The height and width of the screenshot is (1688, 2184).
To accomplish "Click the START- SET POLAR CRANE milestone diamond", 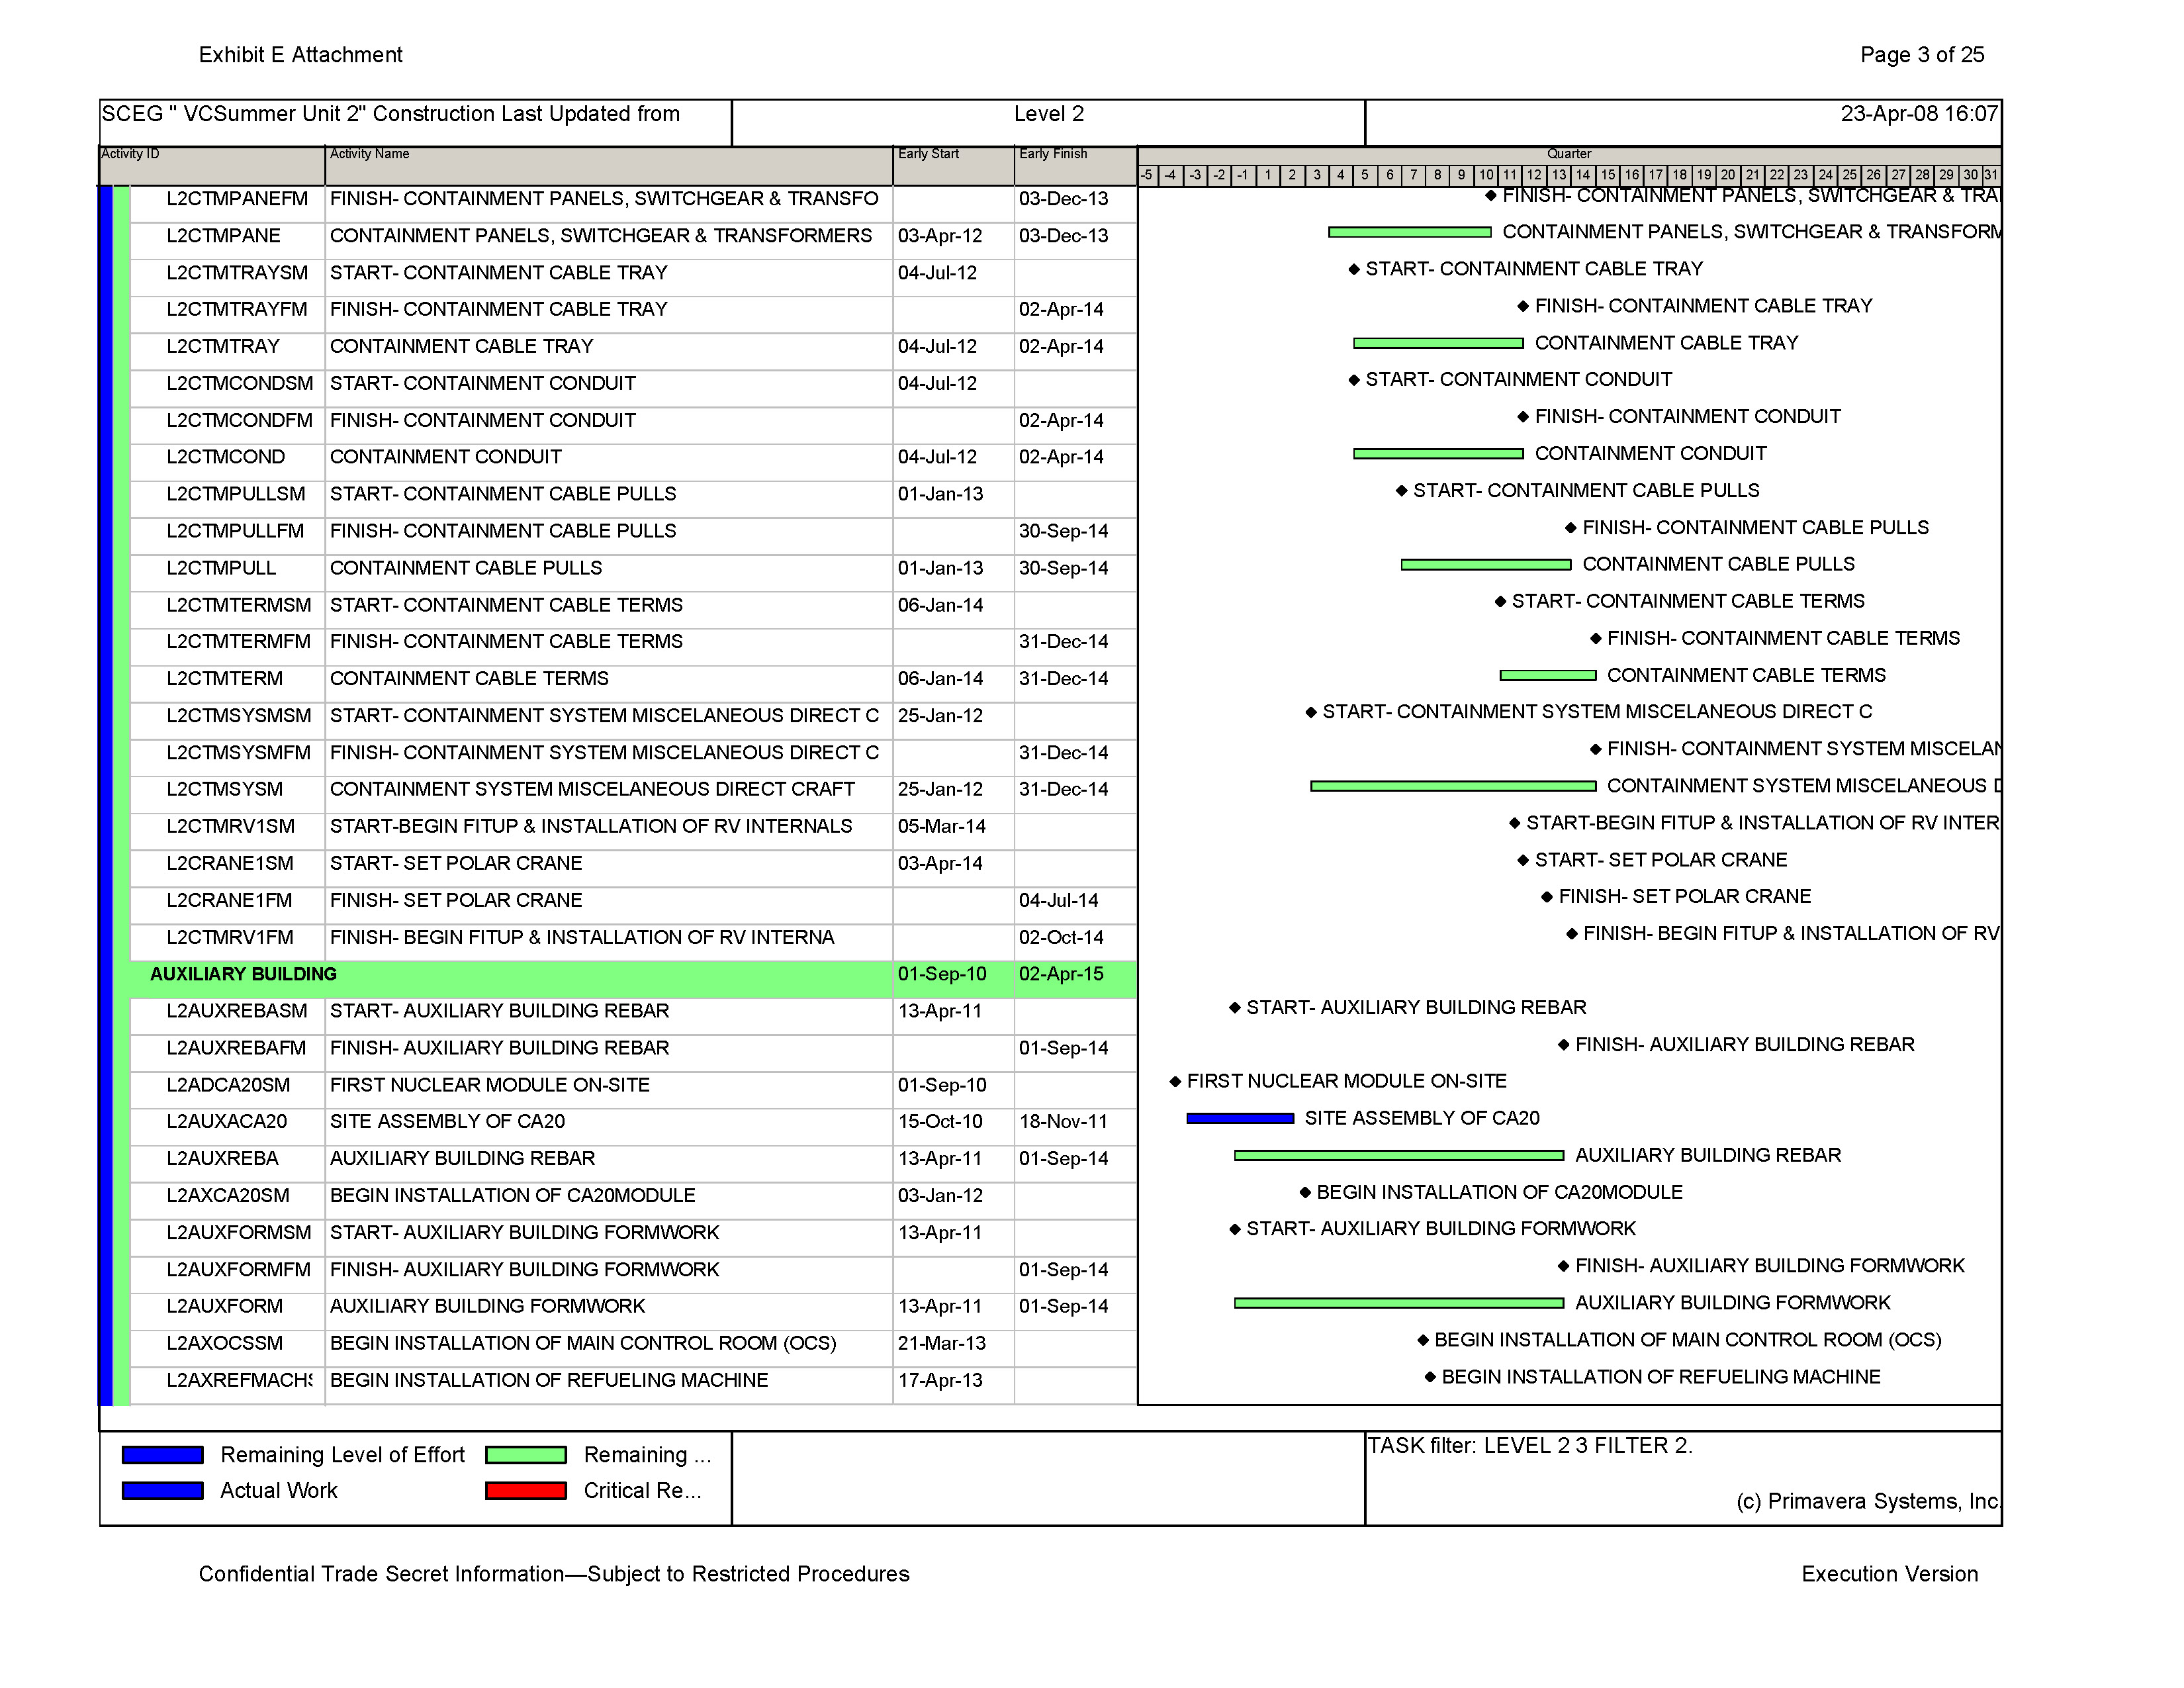I will coord(1523,860).
